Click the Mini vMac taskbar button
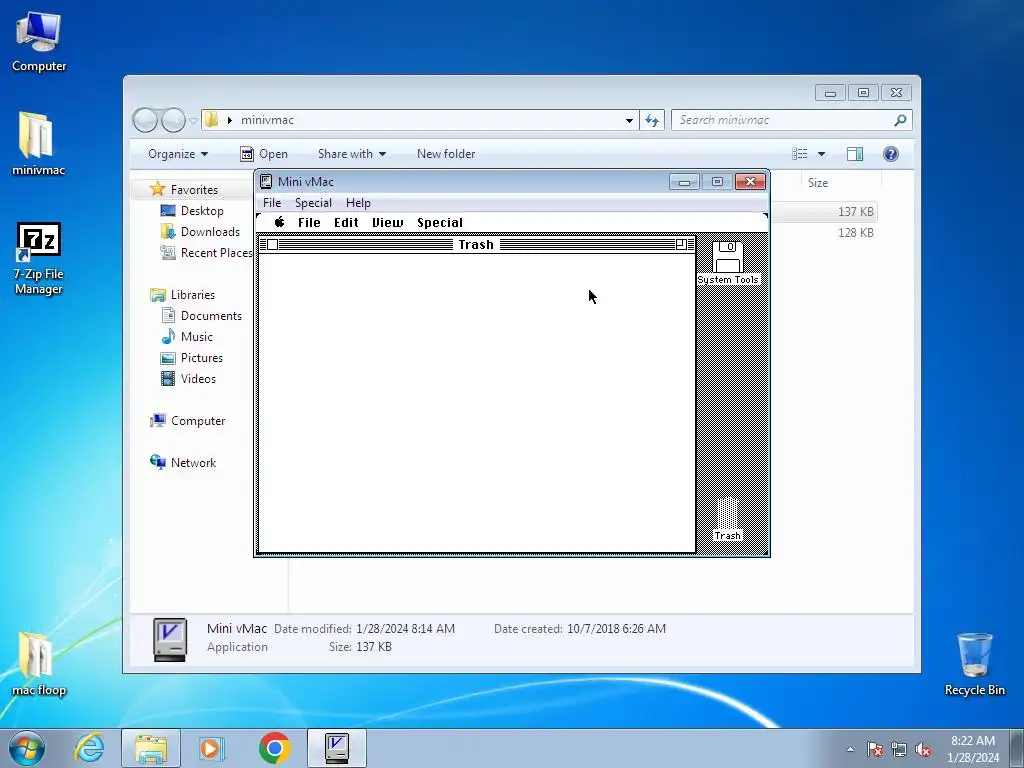Image resolution: width=1024 pixels, height=768 pixels. (x=337, y=748)
